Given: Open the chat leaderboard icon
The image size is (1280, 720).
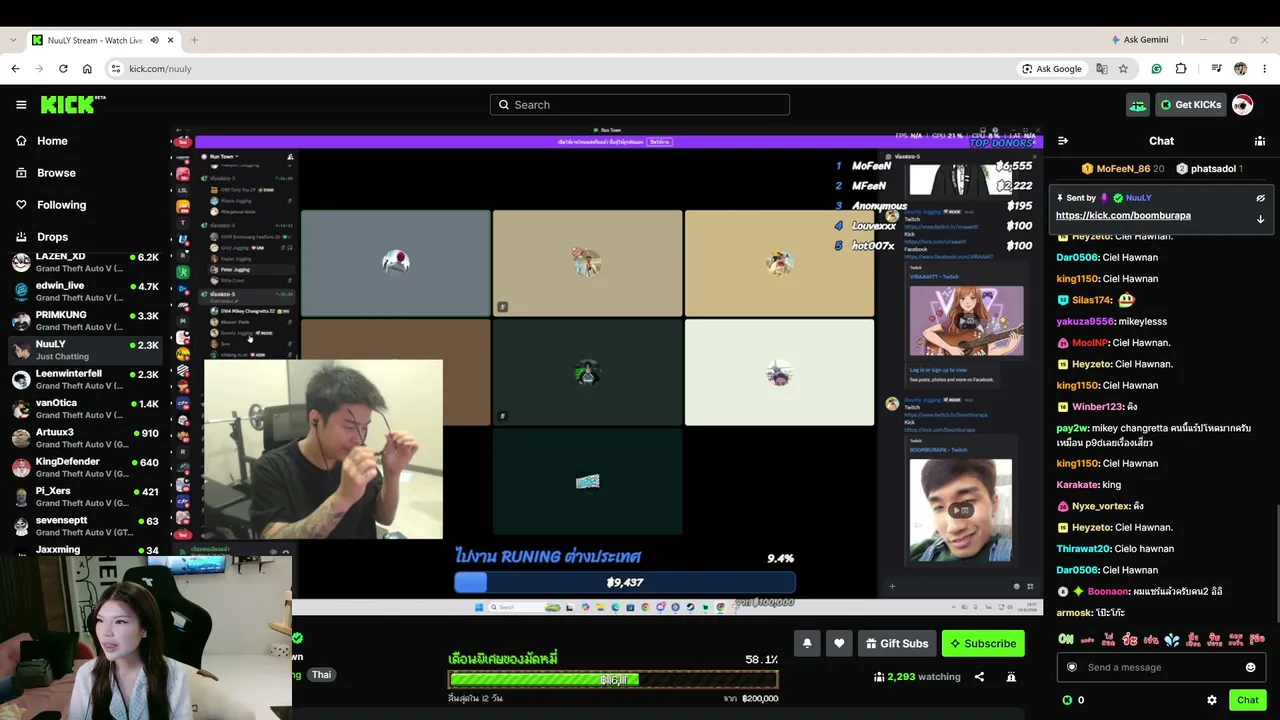Looking at the screenshot, I should click(x=1260, y=141).
